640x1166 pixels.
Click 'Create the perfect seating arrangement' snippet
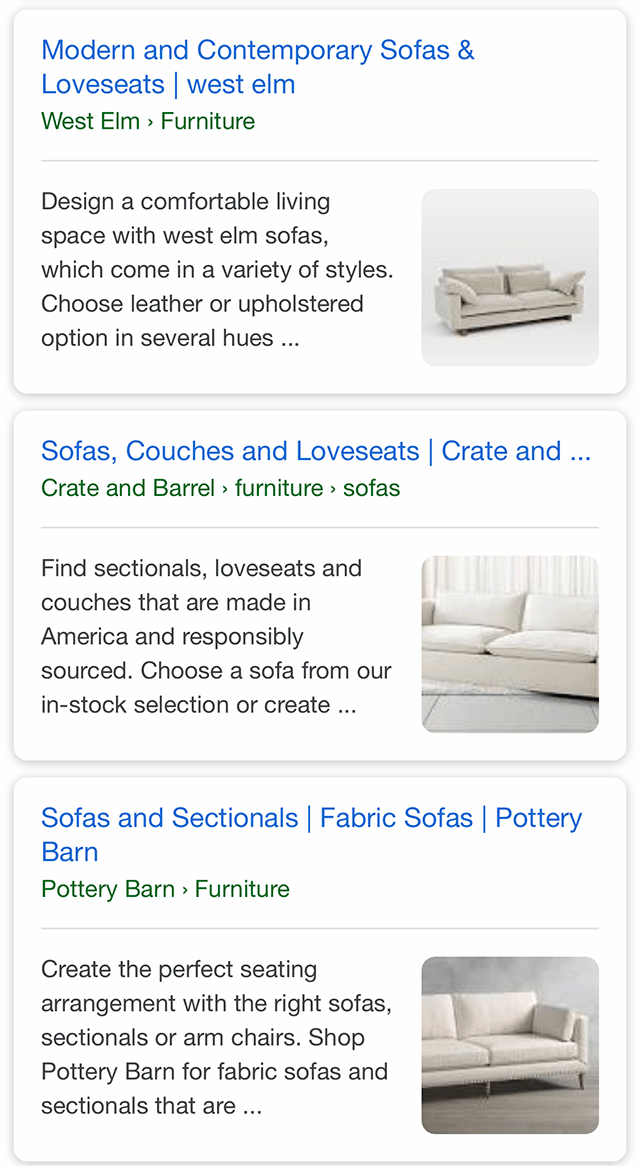click(216, 1037)
